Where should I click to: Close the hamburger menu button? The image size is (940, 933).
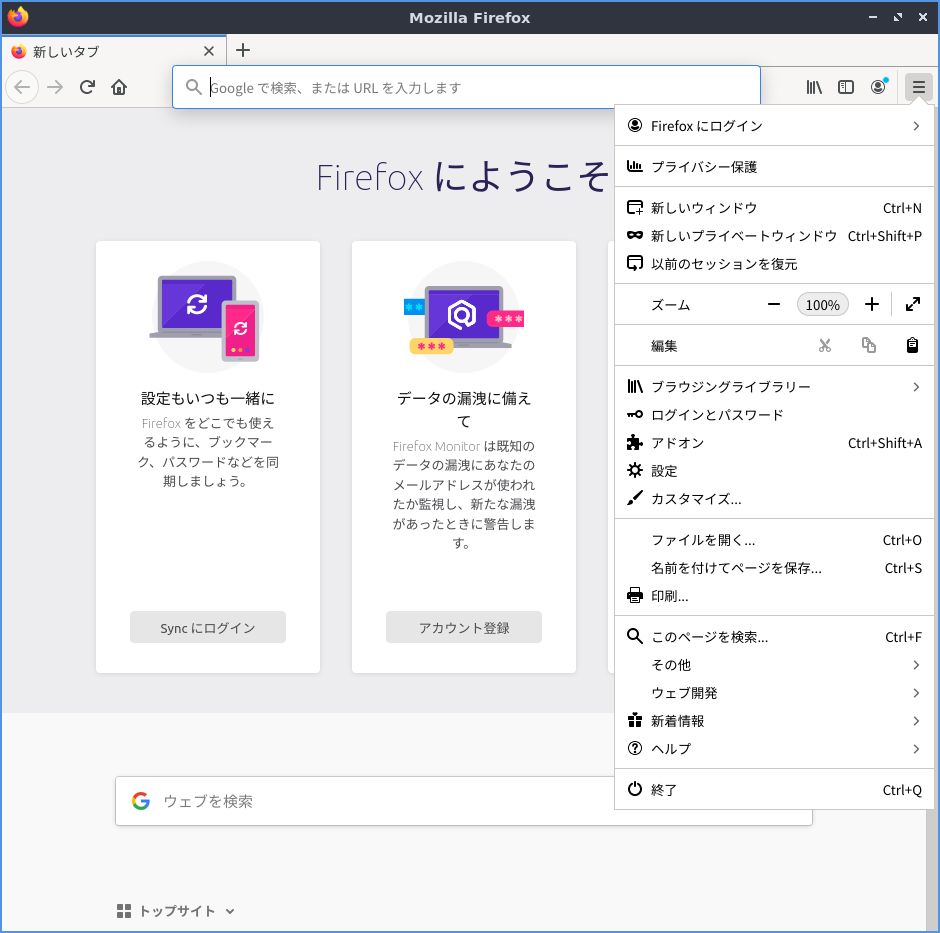tap(918, 88)
